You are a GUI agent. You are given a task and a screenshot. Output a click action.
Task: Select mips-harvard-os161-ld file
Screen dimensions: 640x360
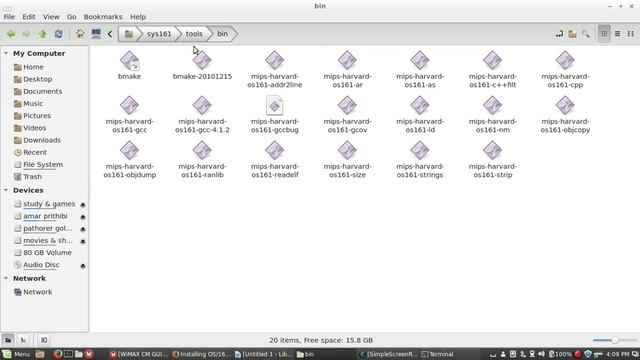click(420, 106)
